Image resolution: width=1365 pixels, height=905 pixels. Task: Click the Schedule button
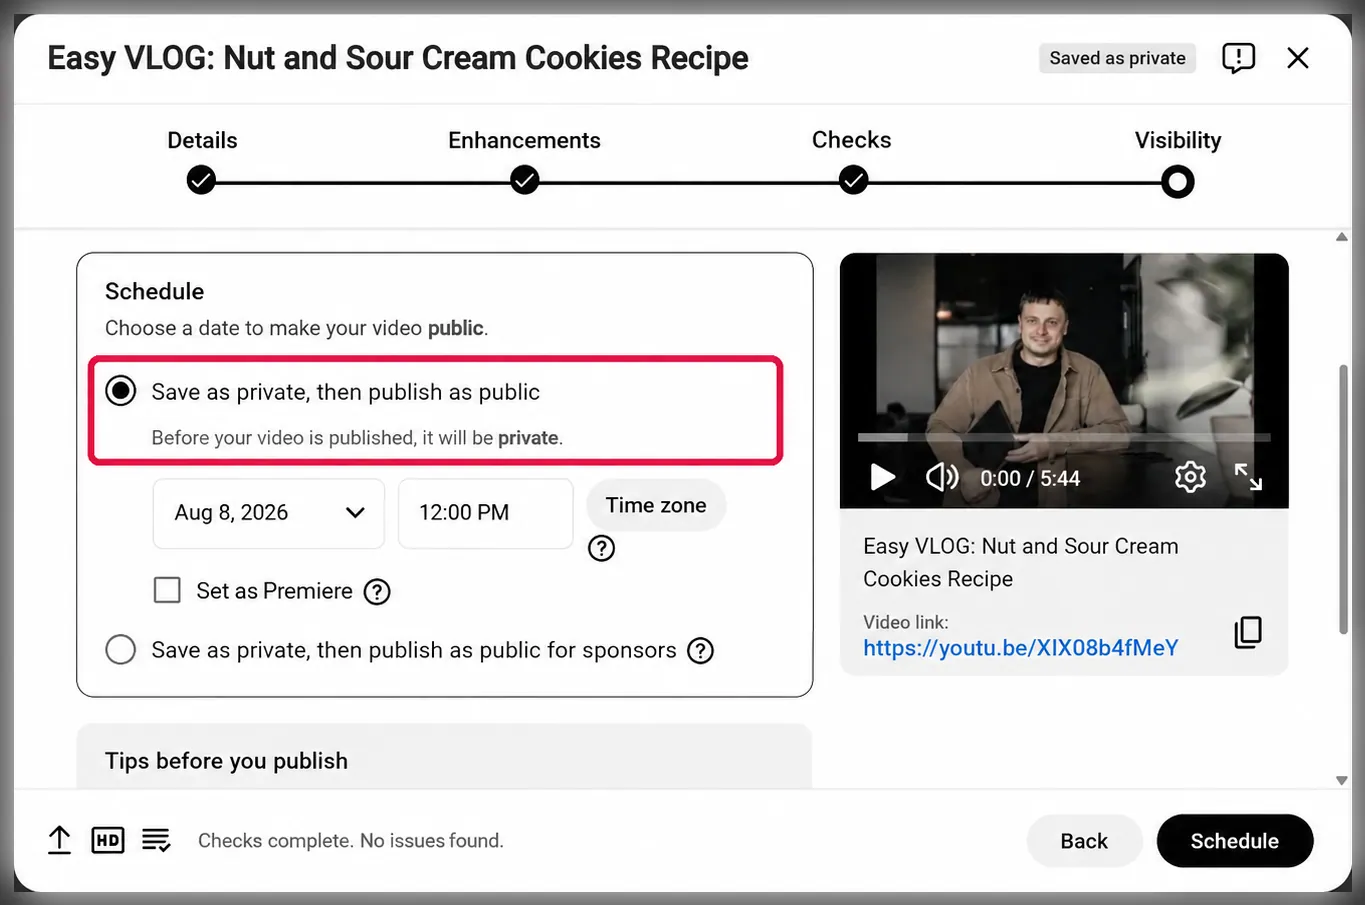click(1235, 841)
